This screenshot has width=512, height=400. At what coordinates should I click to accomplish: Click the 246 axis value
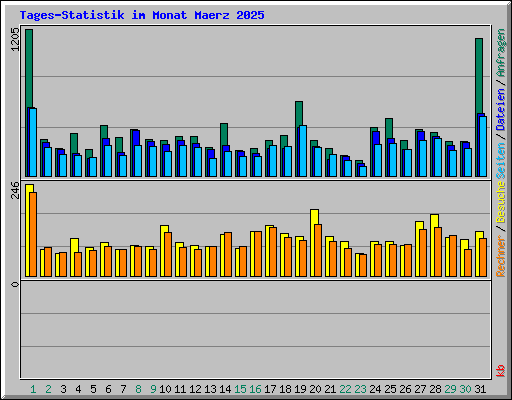click(x=15, y=190)
